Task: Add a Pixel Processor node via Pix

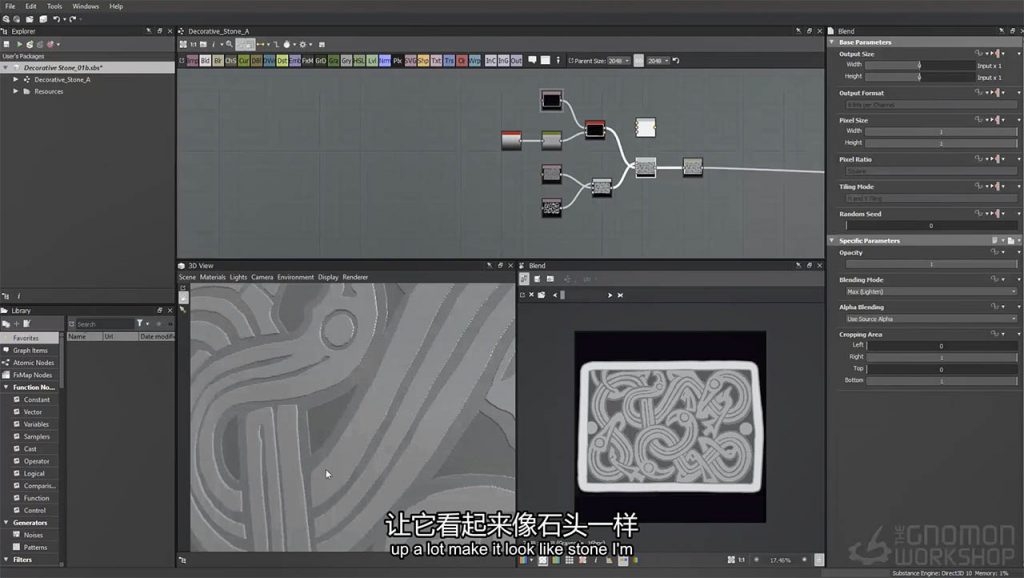Action: tap(398, 61)
